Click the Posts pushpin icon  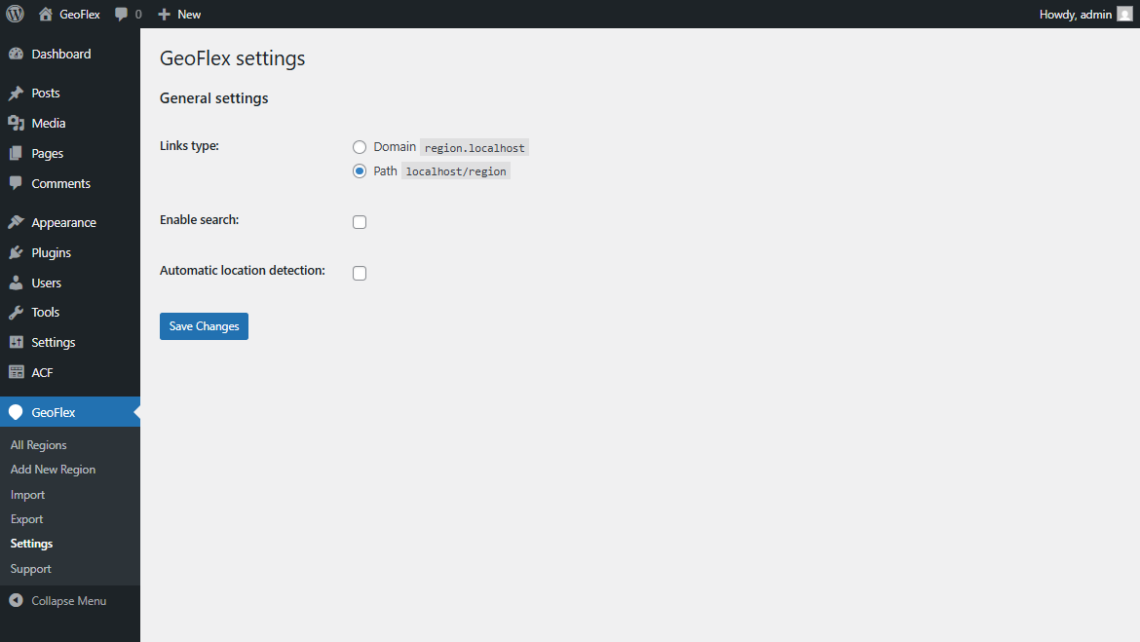16,93
